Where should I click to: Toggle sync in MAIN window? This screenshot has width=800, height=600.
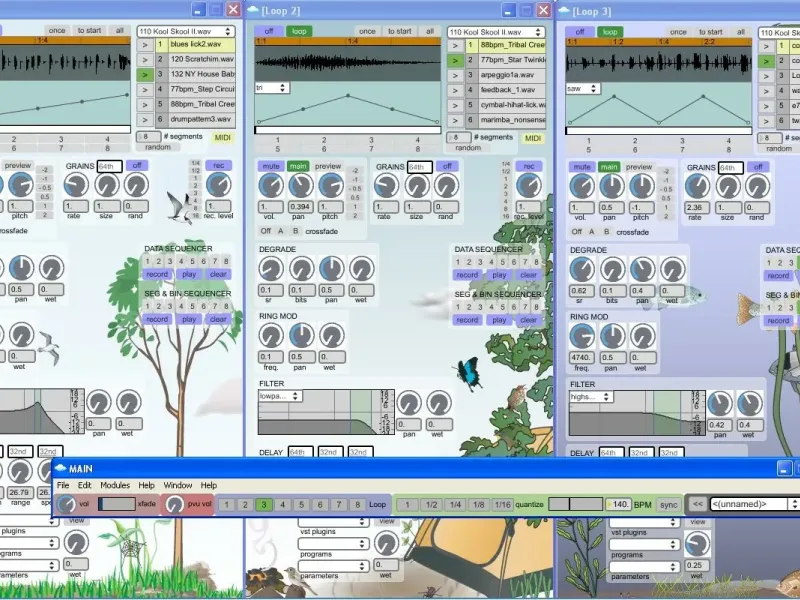[x=668, y=505]
